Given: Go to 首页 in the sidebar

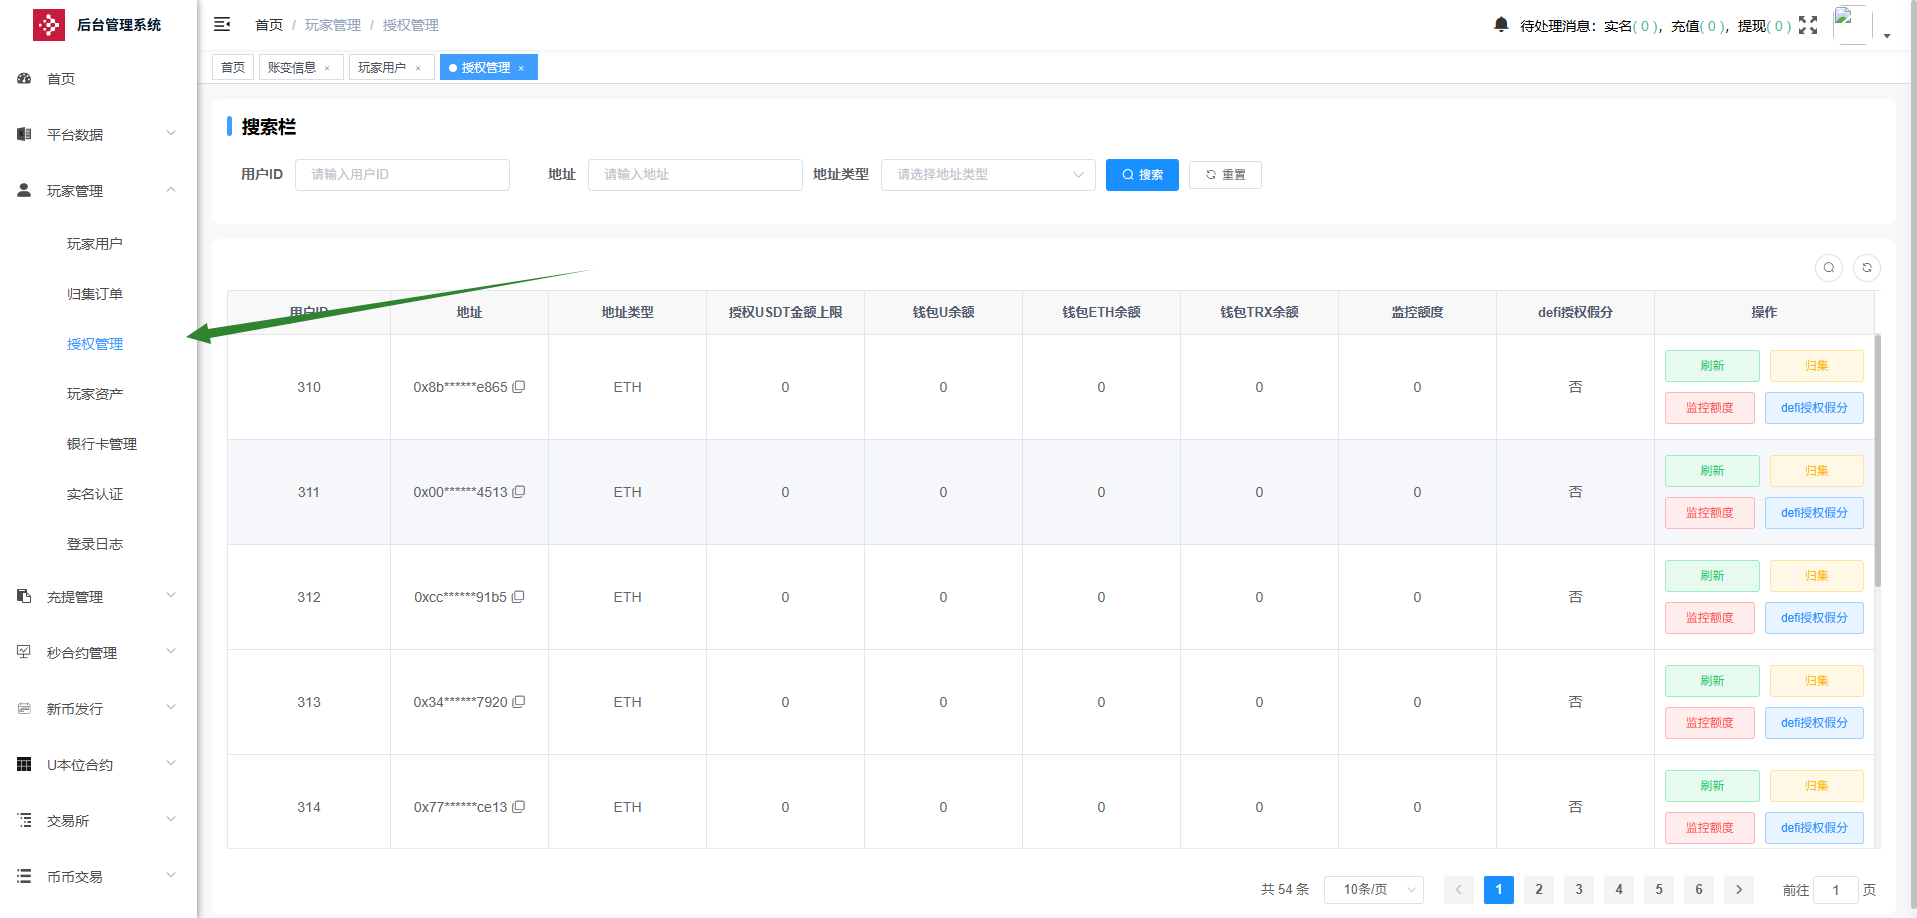Looking at the screenshot, I should click(98, 79).
